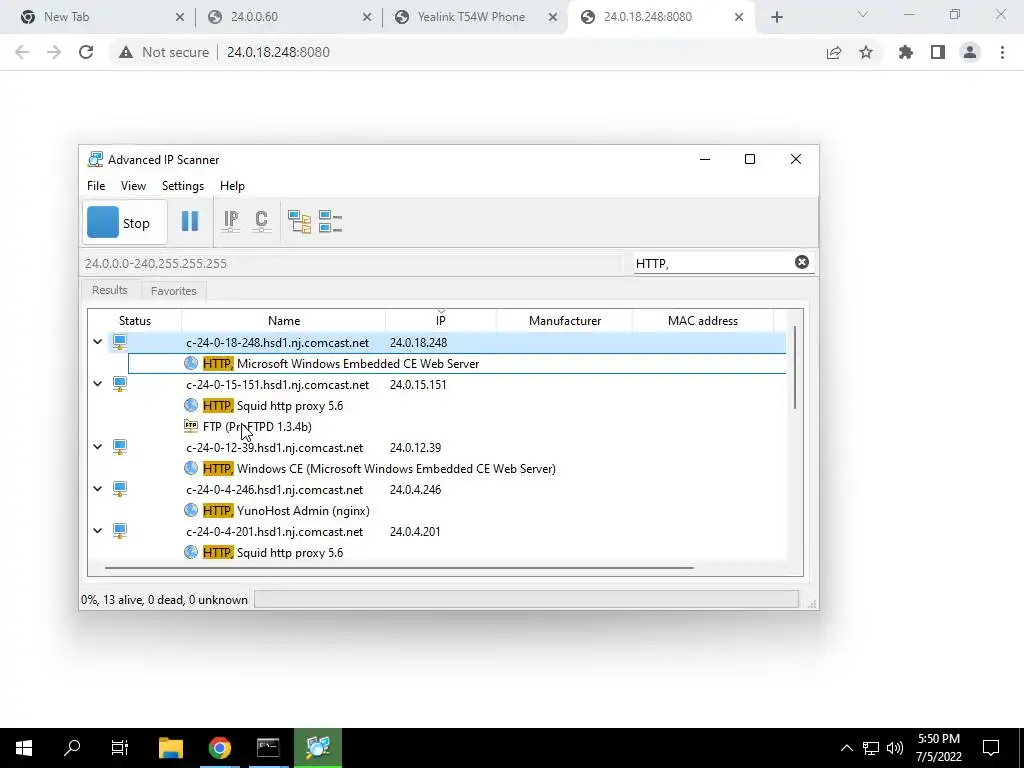Open the Windows Start menu
This screenshot has height=768, width=1024.
(x=24, y=748)
